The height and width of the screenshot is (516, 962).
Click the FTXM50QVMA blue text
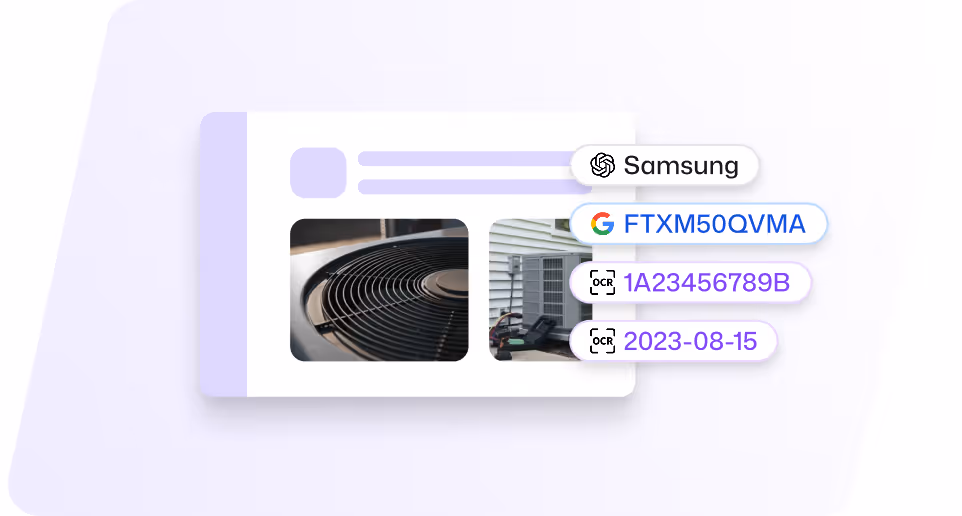tap(714, 224)
